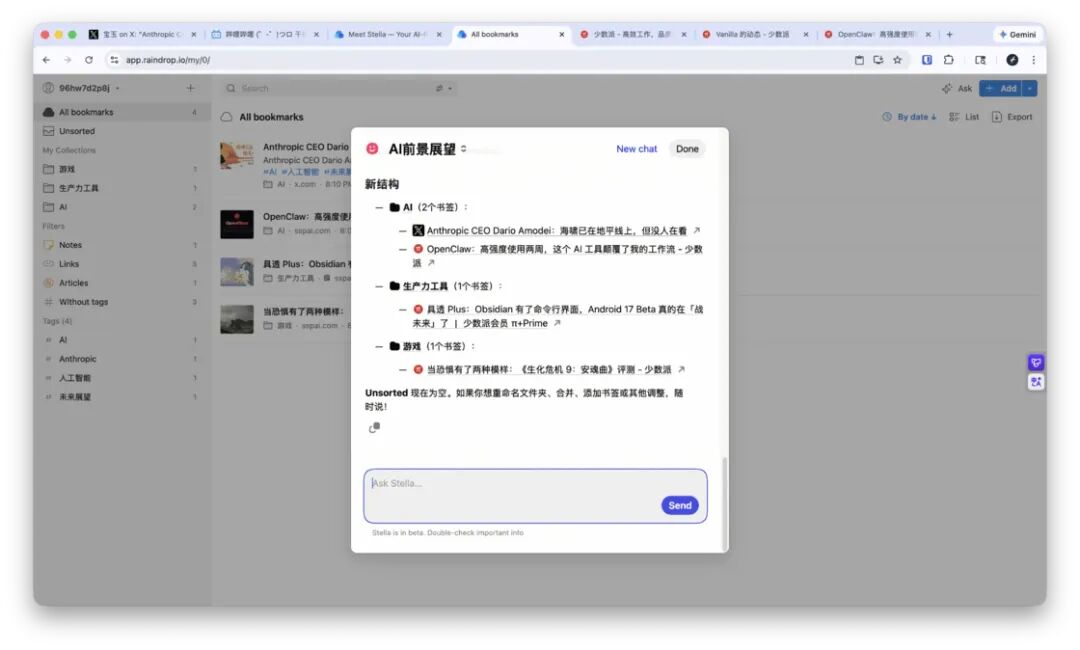The width and height of the screenshot is (1080, 650).
Task: Open the browser extensions puzzle icon
Action: click(948, 60)
